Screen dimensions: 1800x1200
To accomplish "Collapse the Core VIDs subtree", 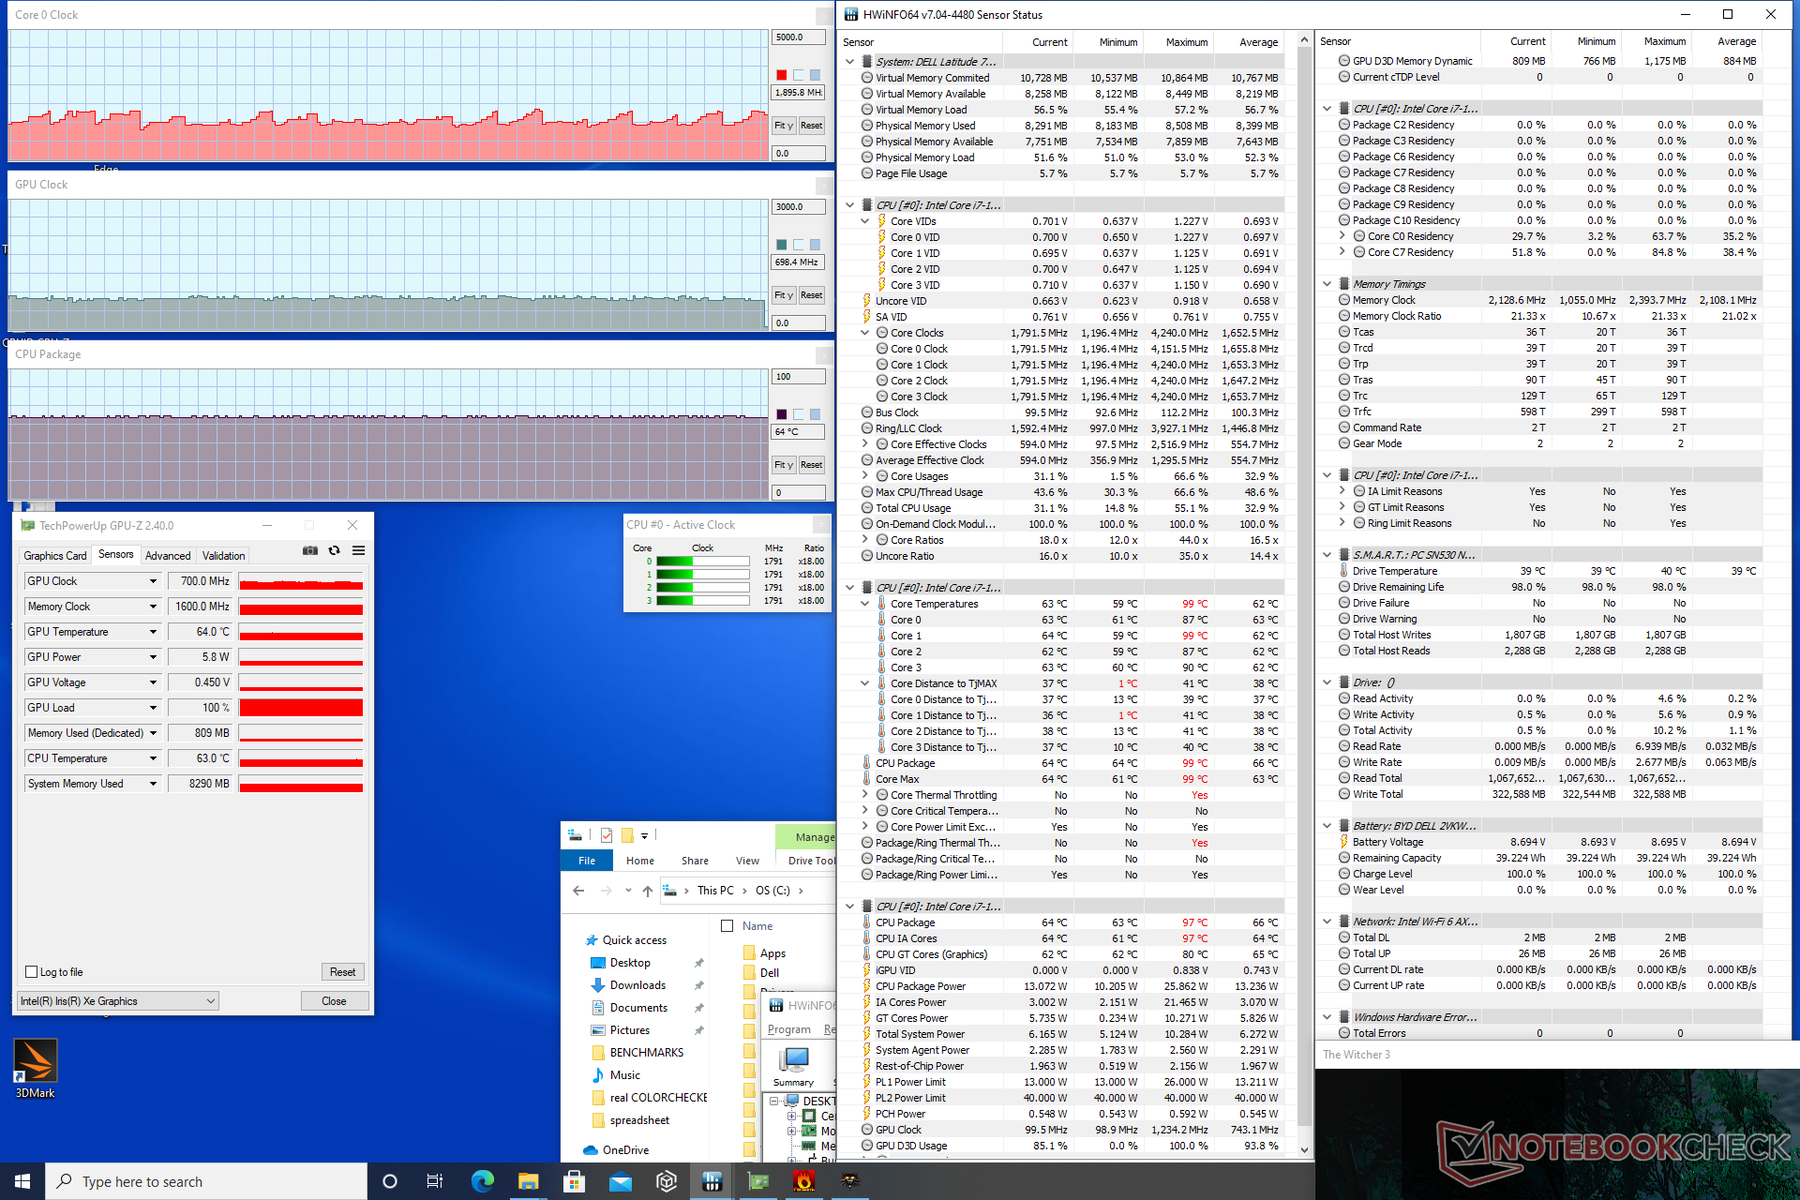I will (x=865, y=221).
